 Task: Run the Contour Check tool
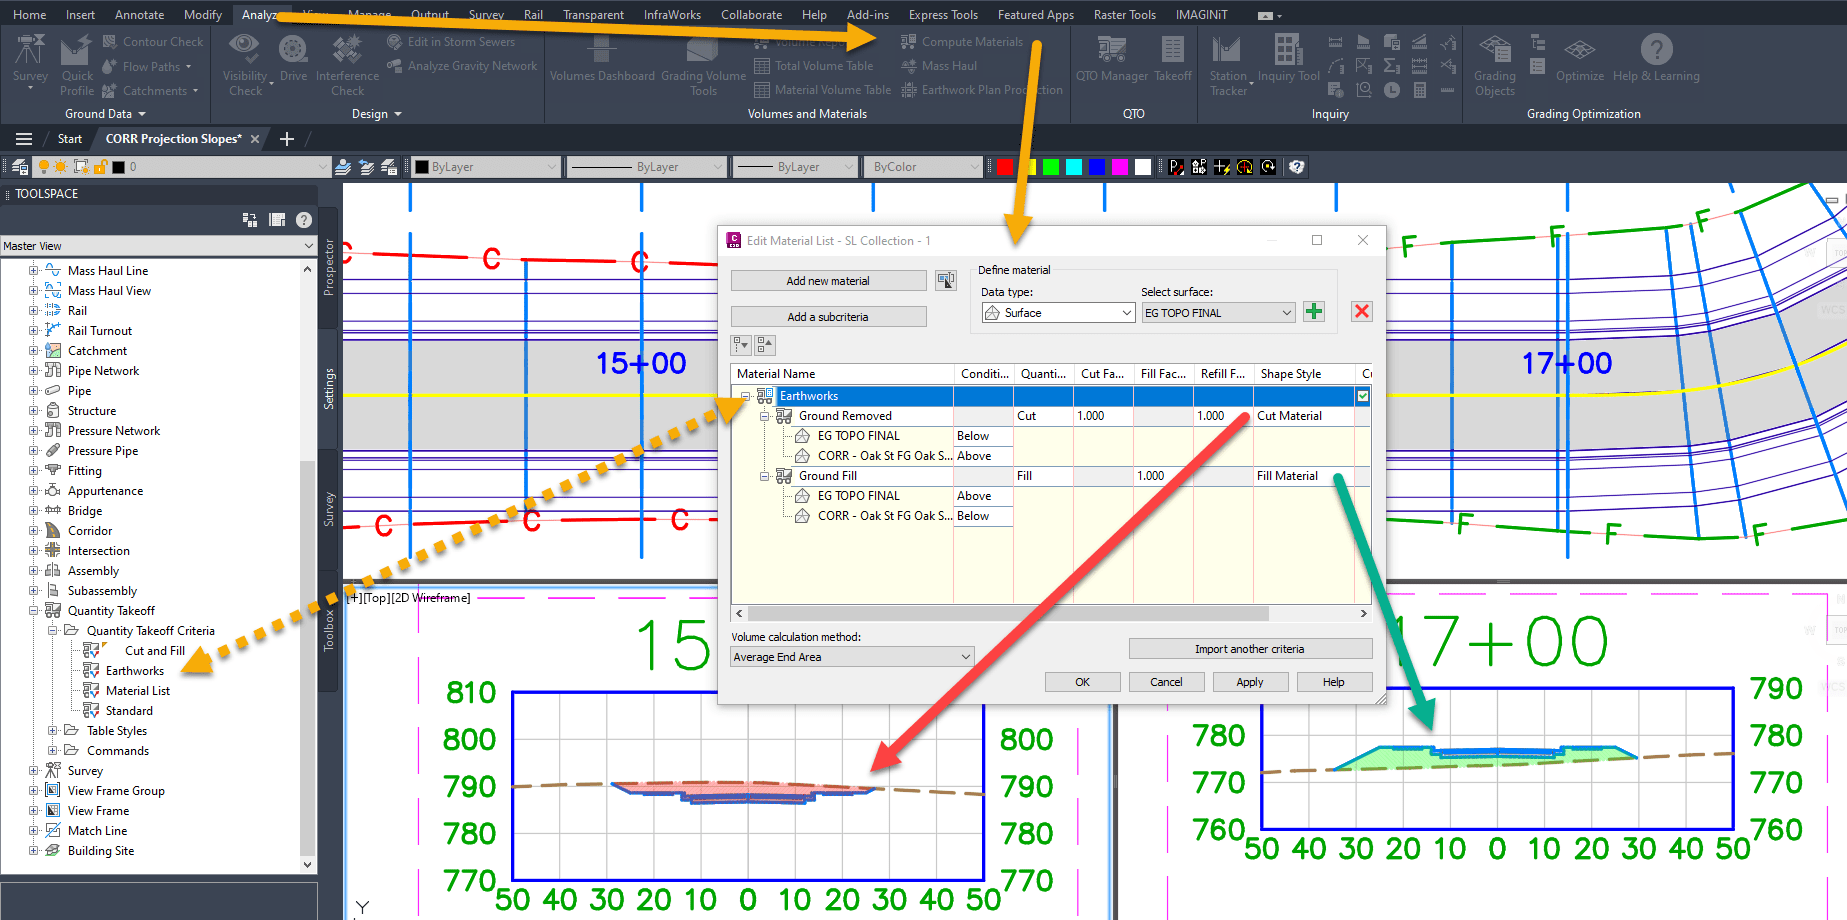point(153,42)
